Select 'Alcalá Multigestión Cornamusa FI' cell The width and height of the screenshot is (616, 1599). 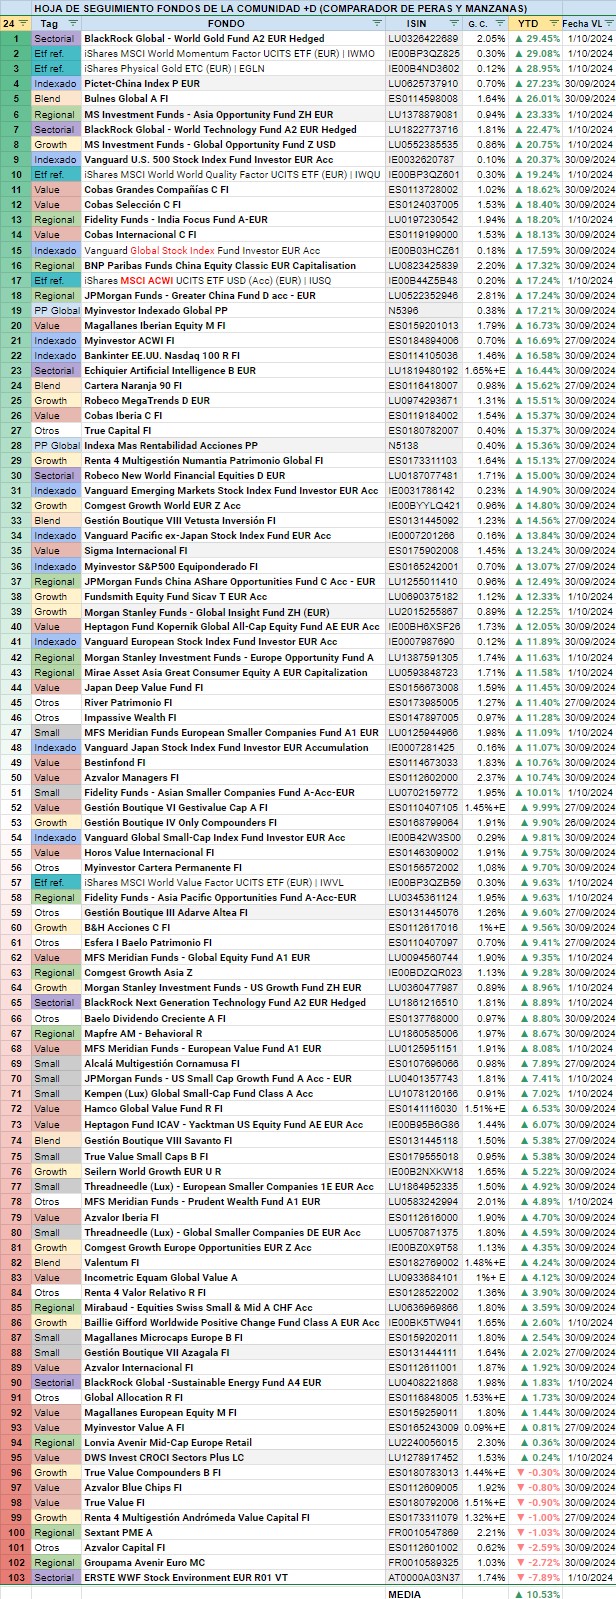coord(232,1063)
